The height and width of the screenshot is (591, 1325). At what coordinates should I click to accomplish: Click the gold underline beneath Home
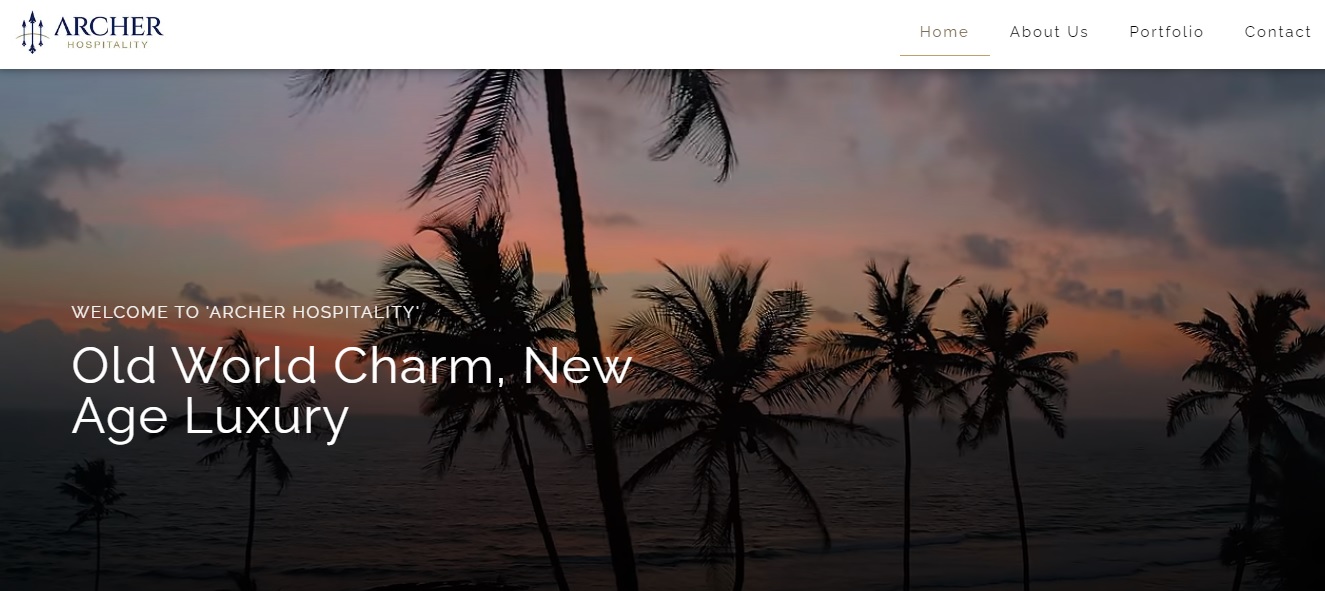click(944, 55)
